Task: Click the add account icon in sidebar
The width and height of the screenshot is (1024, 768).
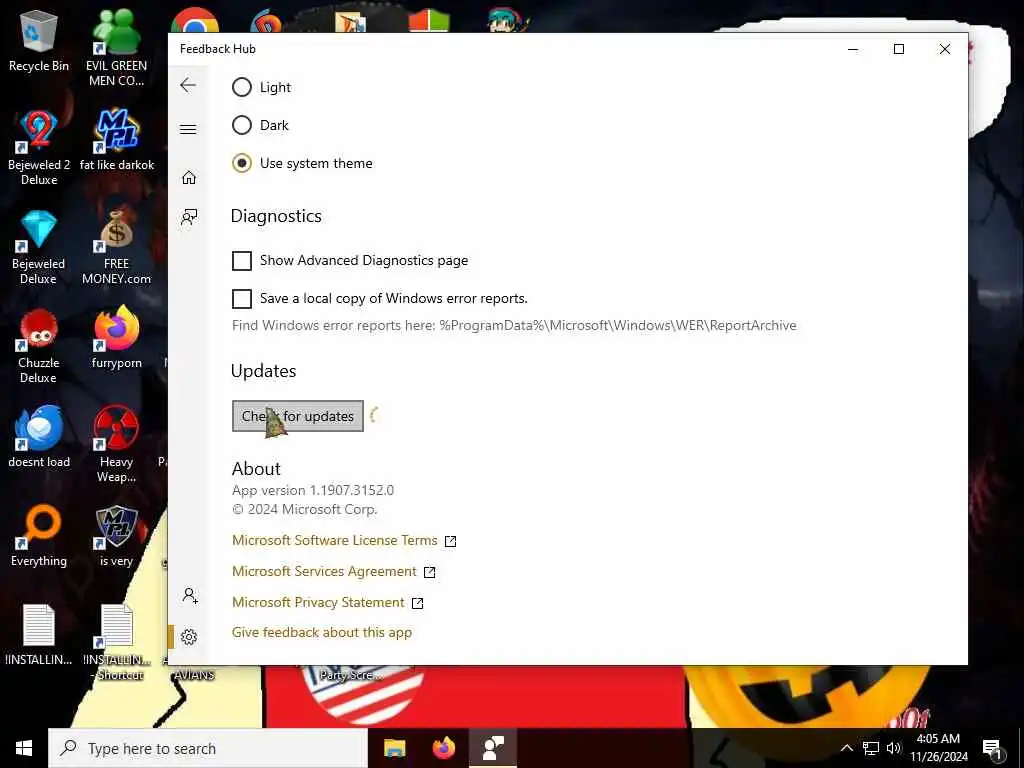Action: pos(190,595)
